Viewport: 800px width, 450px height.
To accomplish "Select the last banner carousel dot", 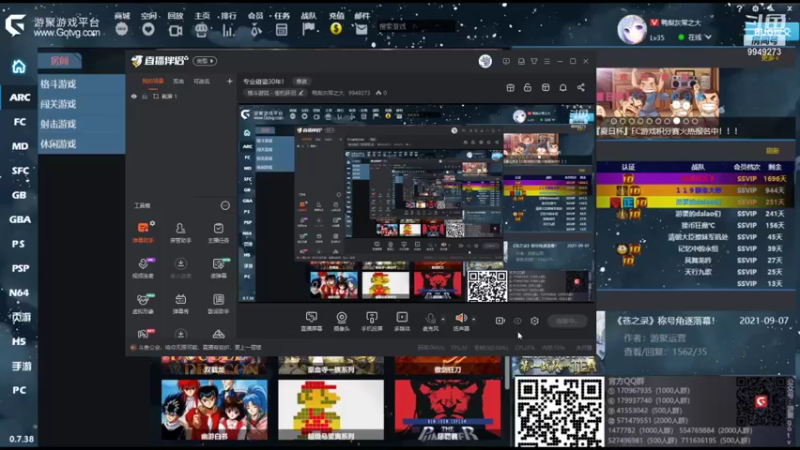I will click(x=694, y=121).
